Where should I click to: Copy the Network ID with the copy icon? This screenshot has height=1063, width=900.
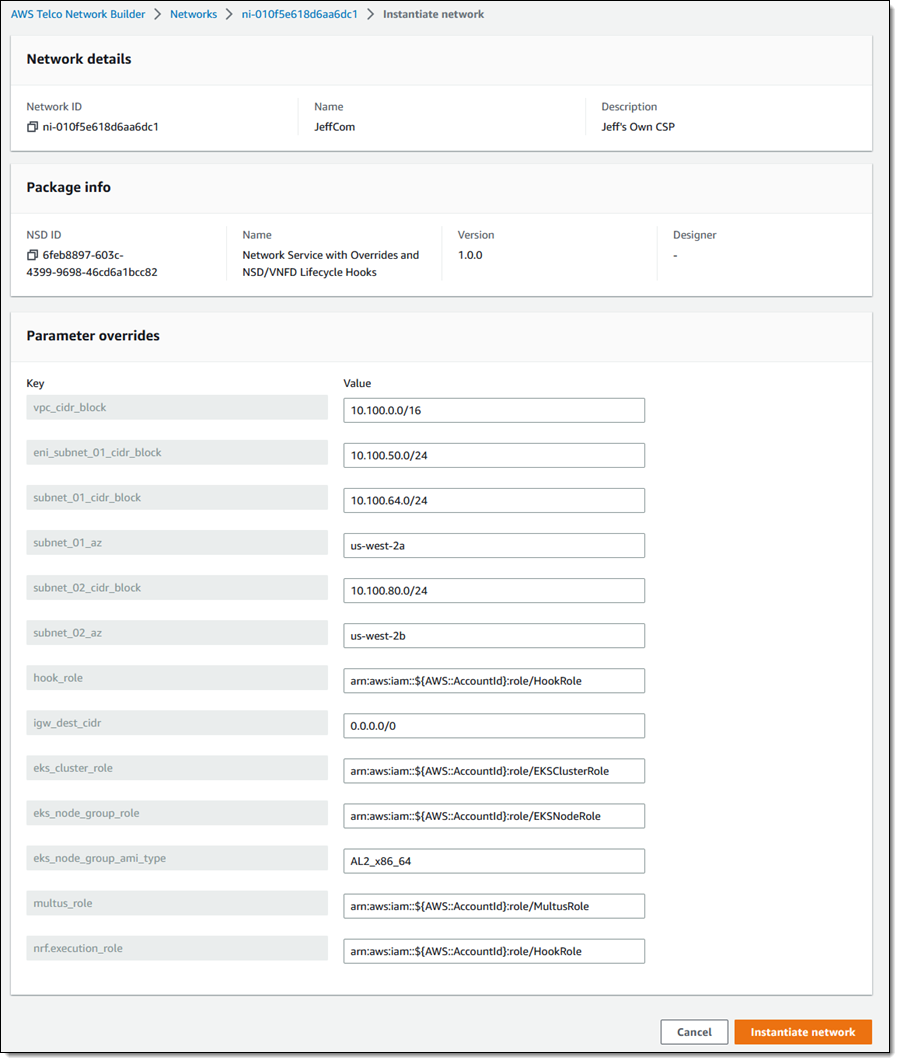click(x=32, y=127)
